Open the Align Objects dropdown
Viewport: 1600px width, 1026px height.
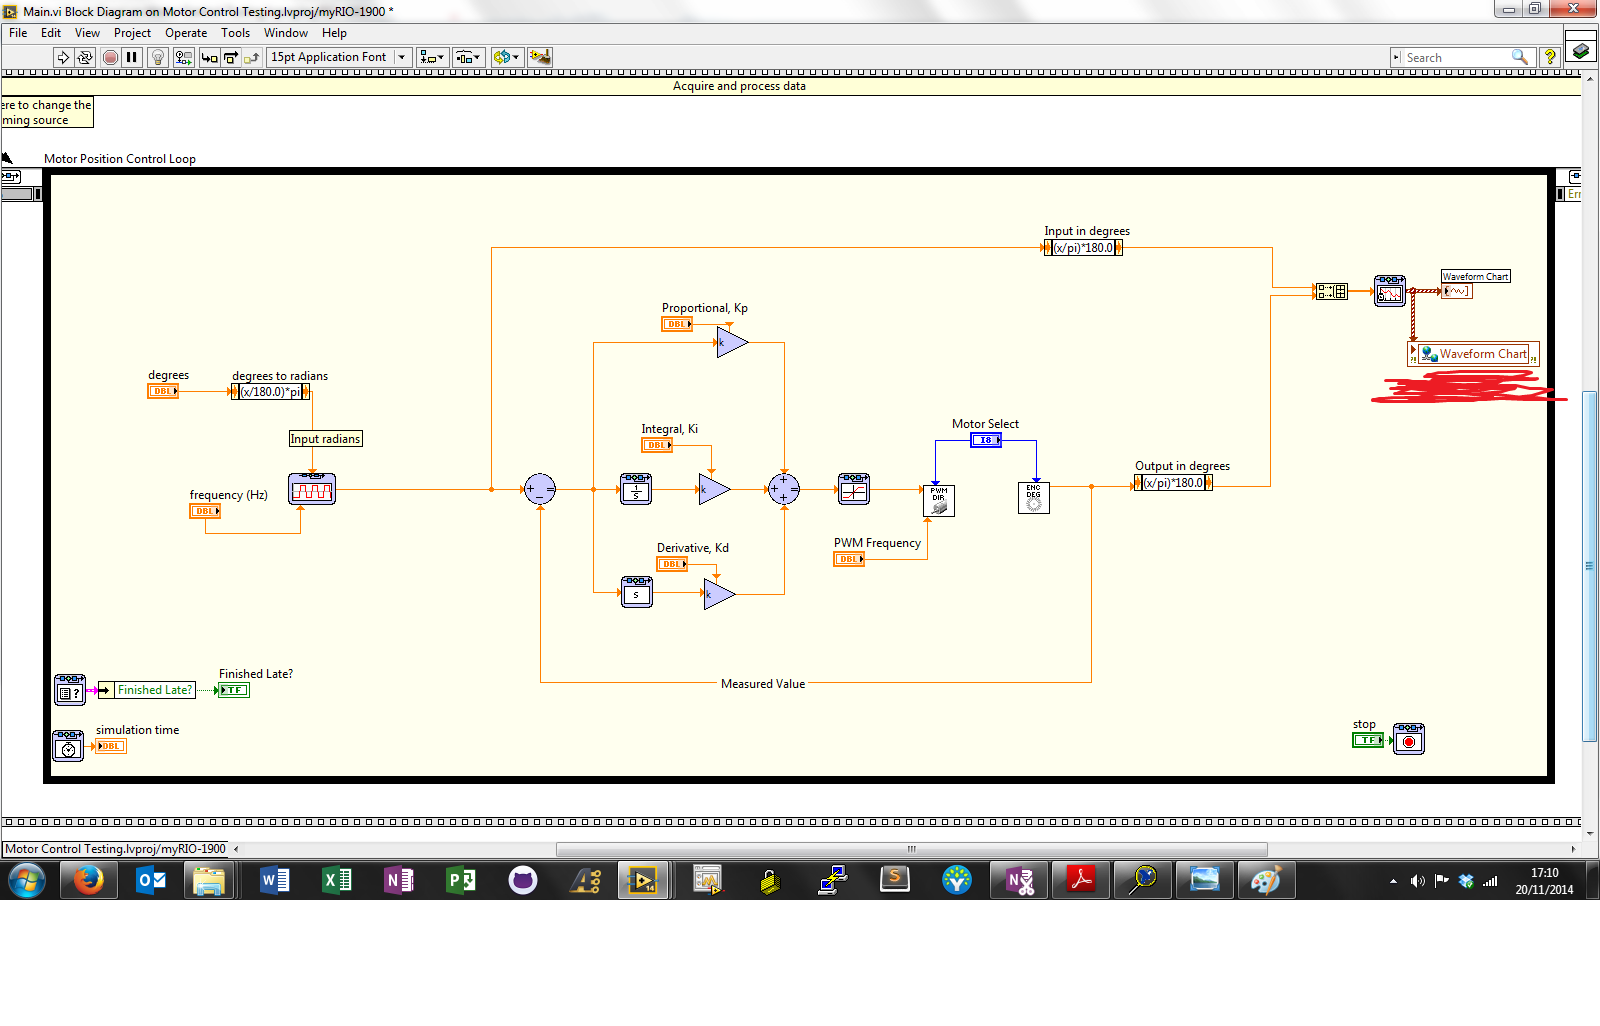tap(432, 57)
